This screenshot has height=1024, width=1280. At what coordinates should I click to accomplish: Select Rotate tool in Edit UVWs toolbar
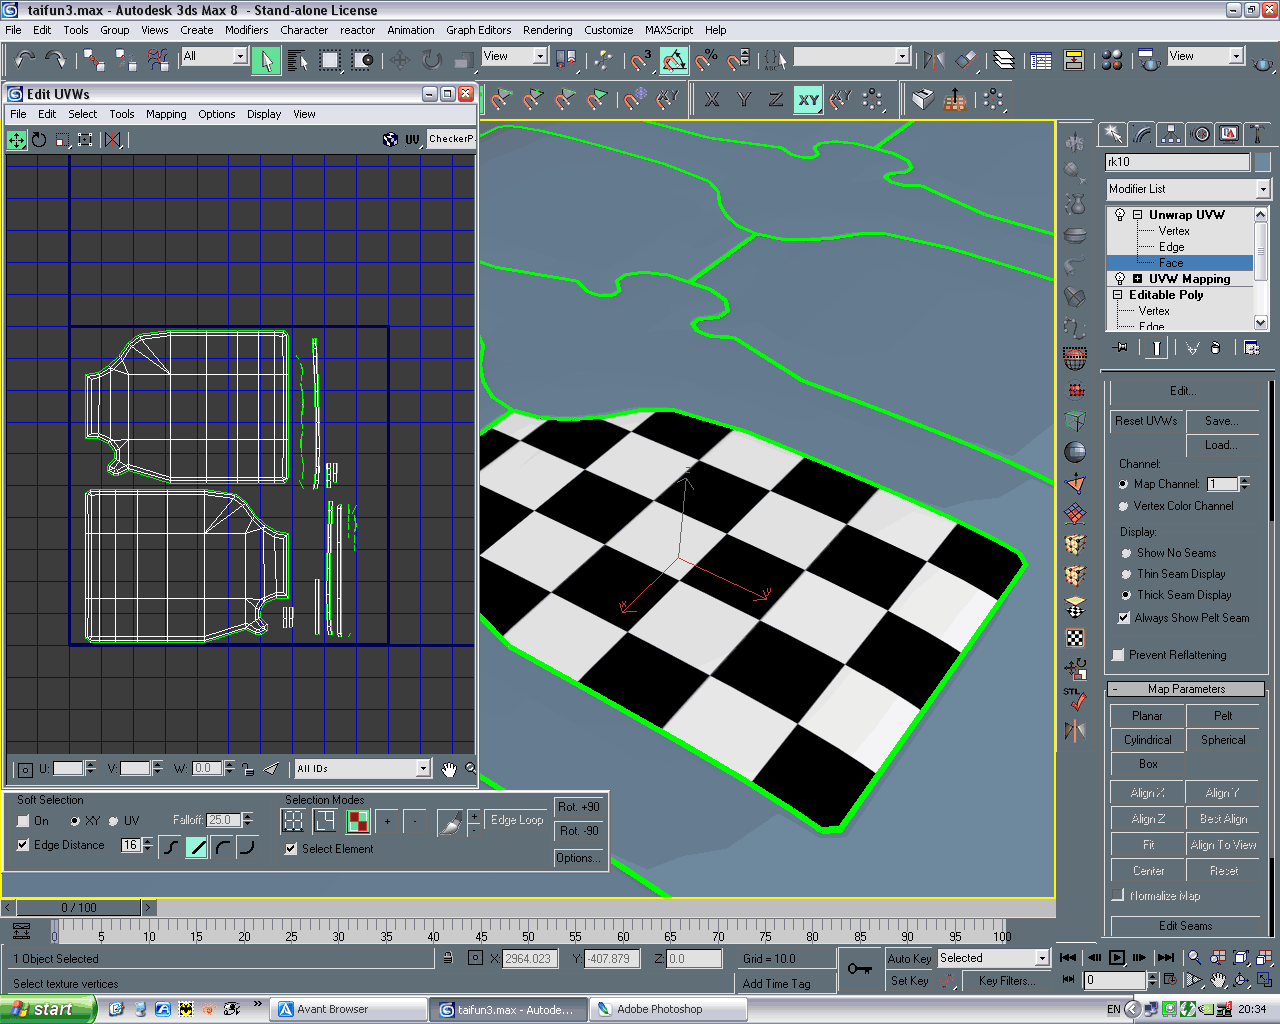(39, 139)
